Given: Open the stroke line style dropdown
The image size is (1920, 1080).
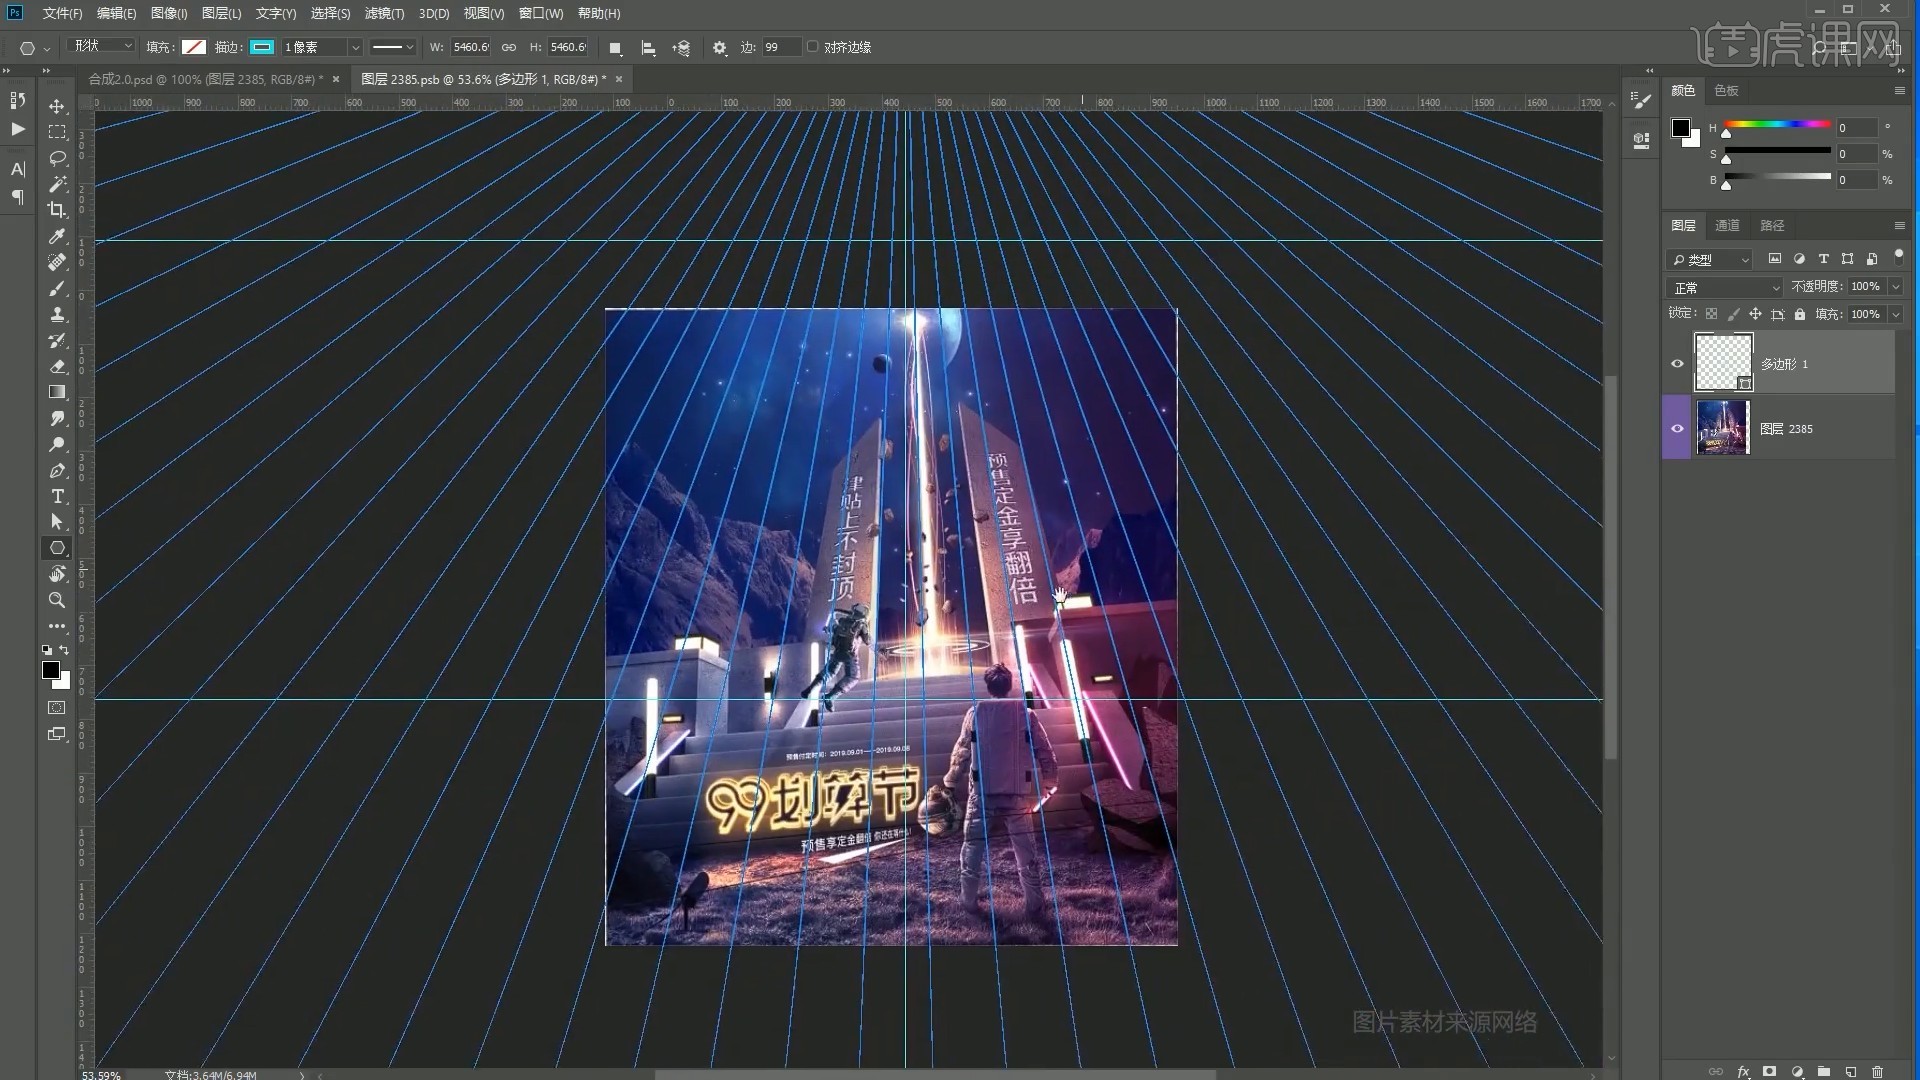Looking at the screenshot, I should pos(393,47).
